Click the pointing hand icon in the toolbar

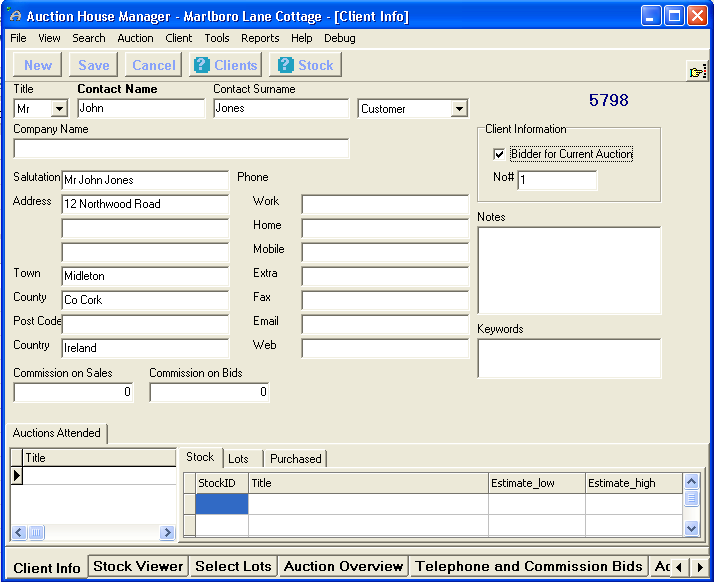(697, 71)
